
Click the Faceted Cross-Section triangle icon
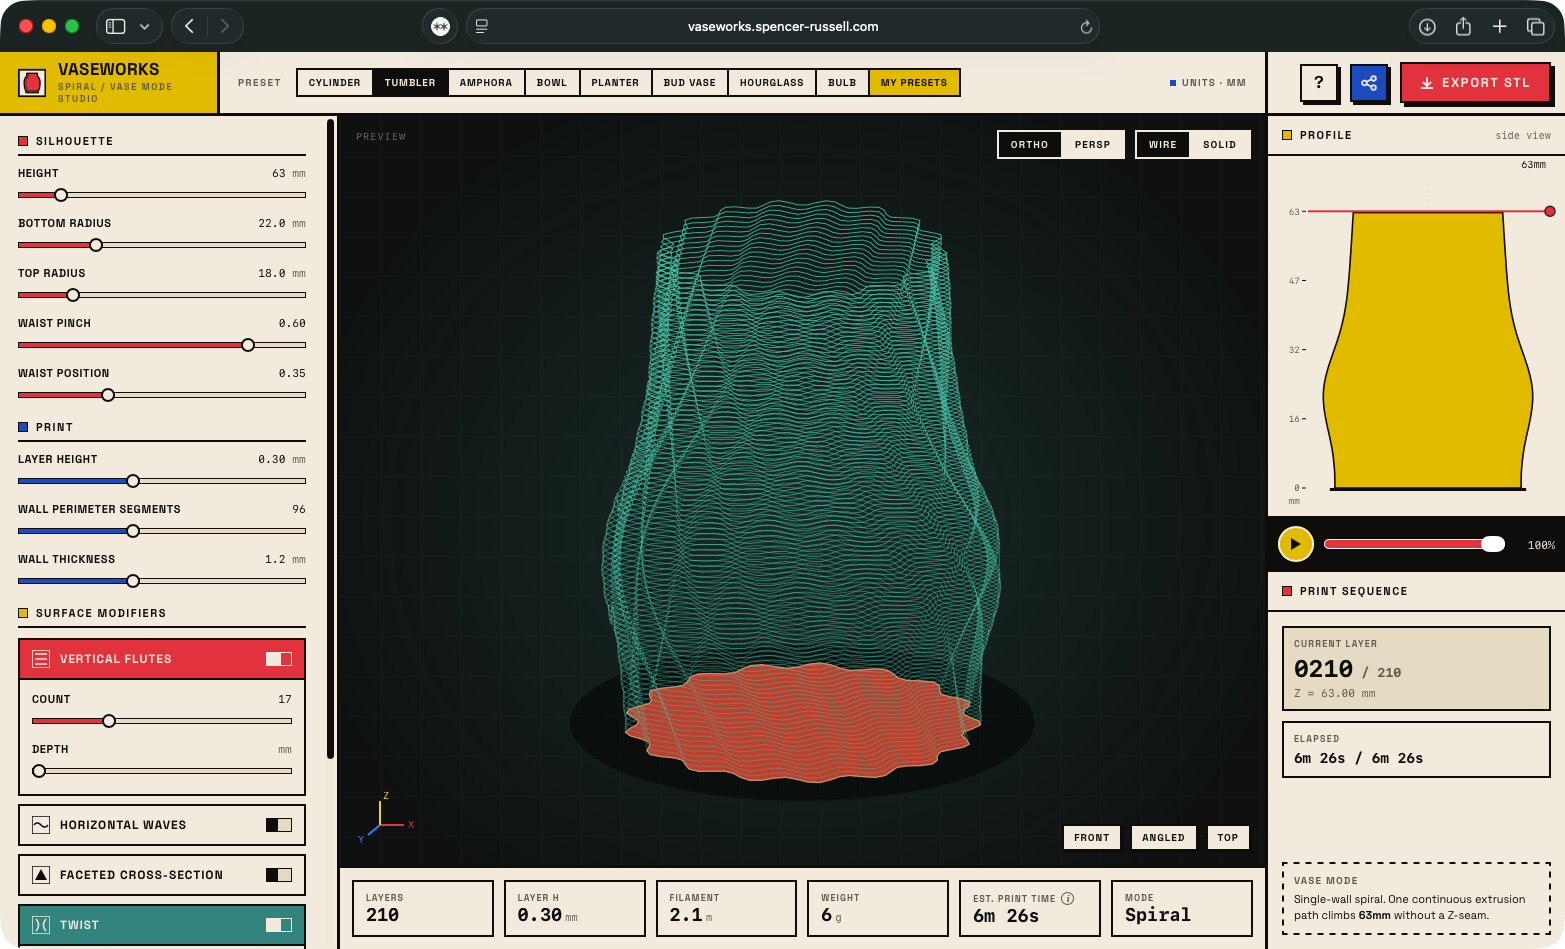click(41, 875)
